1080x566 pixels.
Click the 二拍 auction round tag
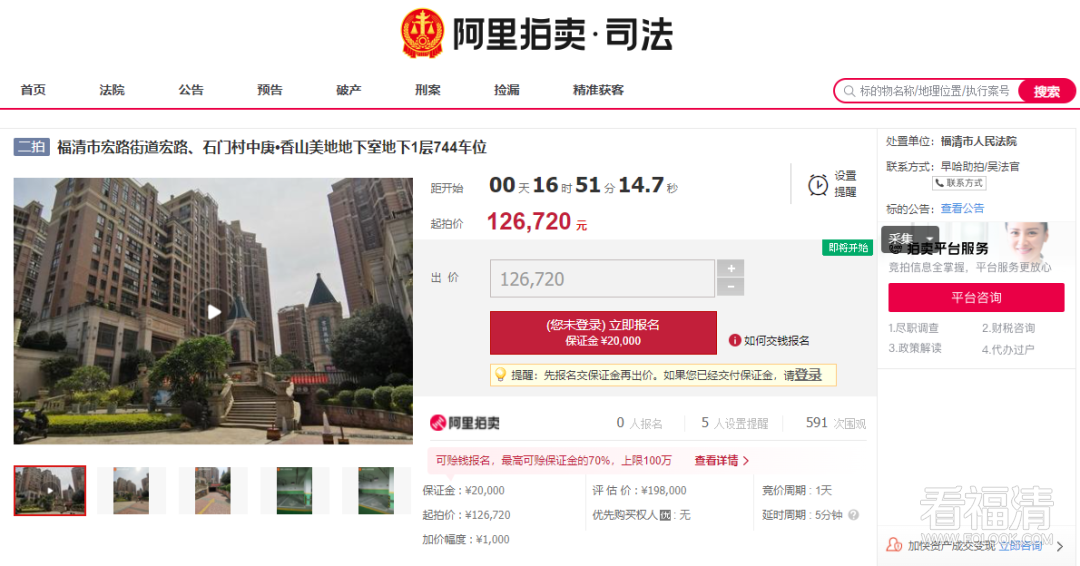[x=32, y=147]
